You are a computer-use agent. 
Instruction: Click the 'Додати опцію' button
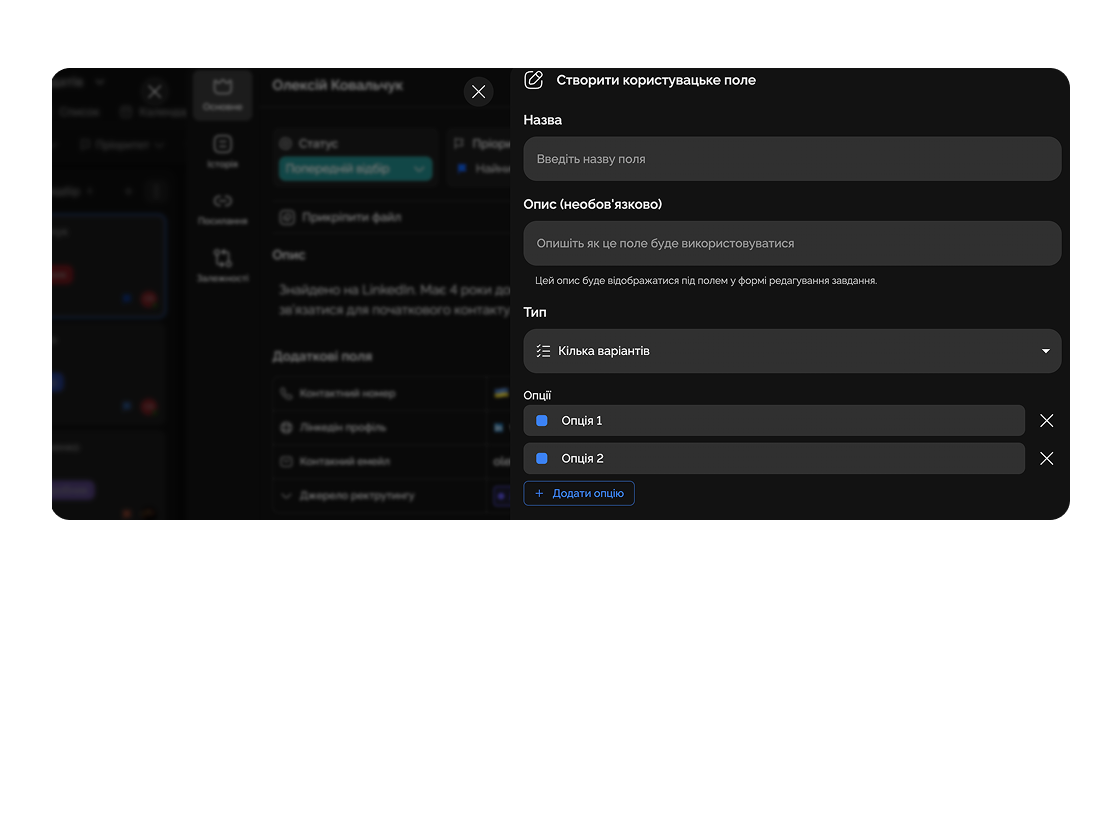pyautogui.click(x=579, y=493)
